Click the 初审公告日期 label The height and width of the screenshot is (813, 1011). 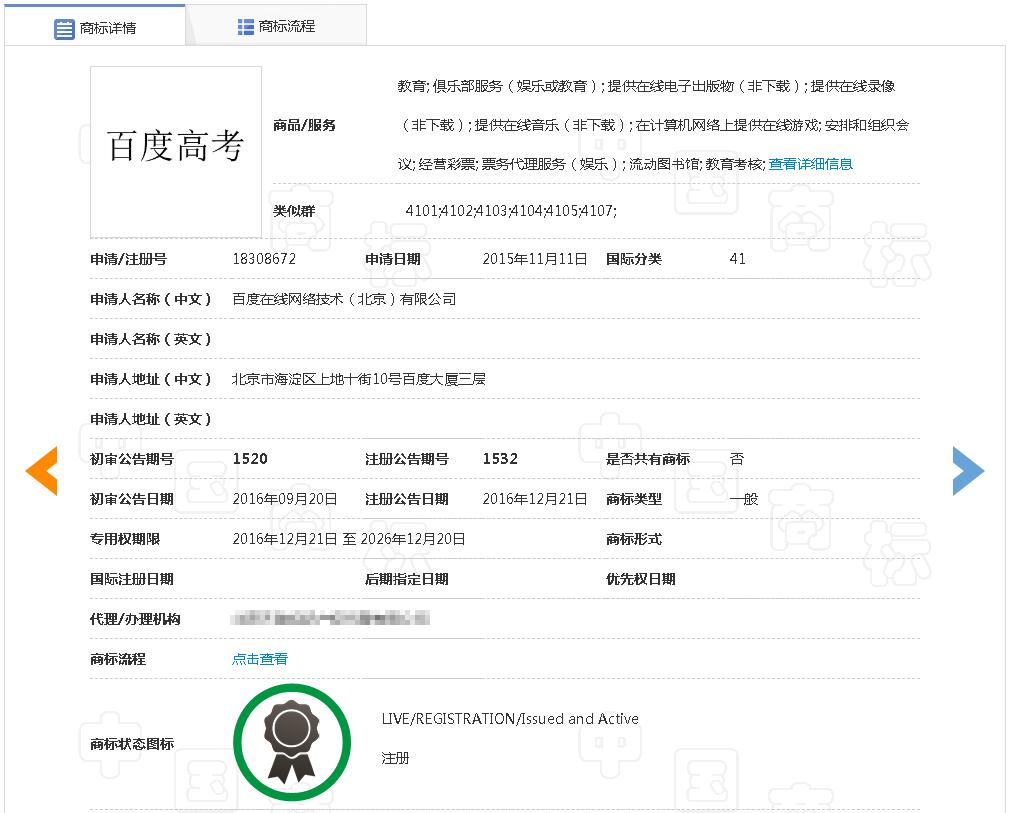[x=132, y=499]
